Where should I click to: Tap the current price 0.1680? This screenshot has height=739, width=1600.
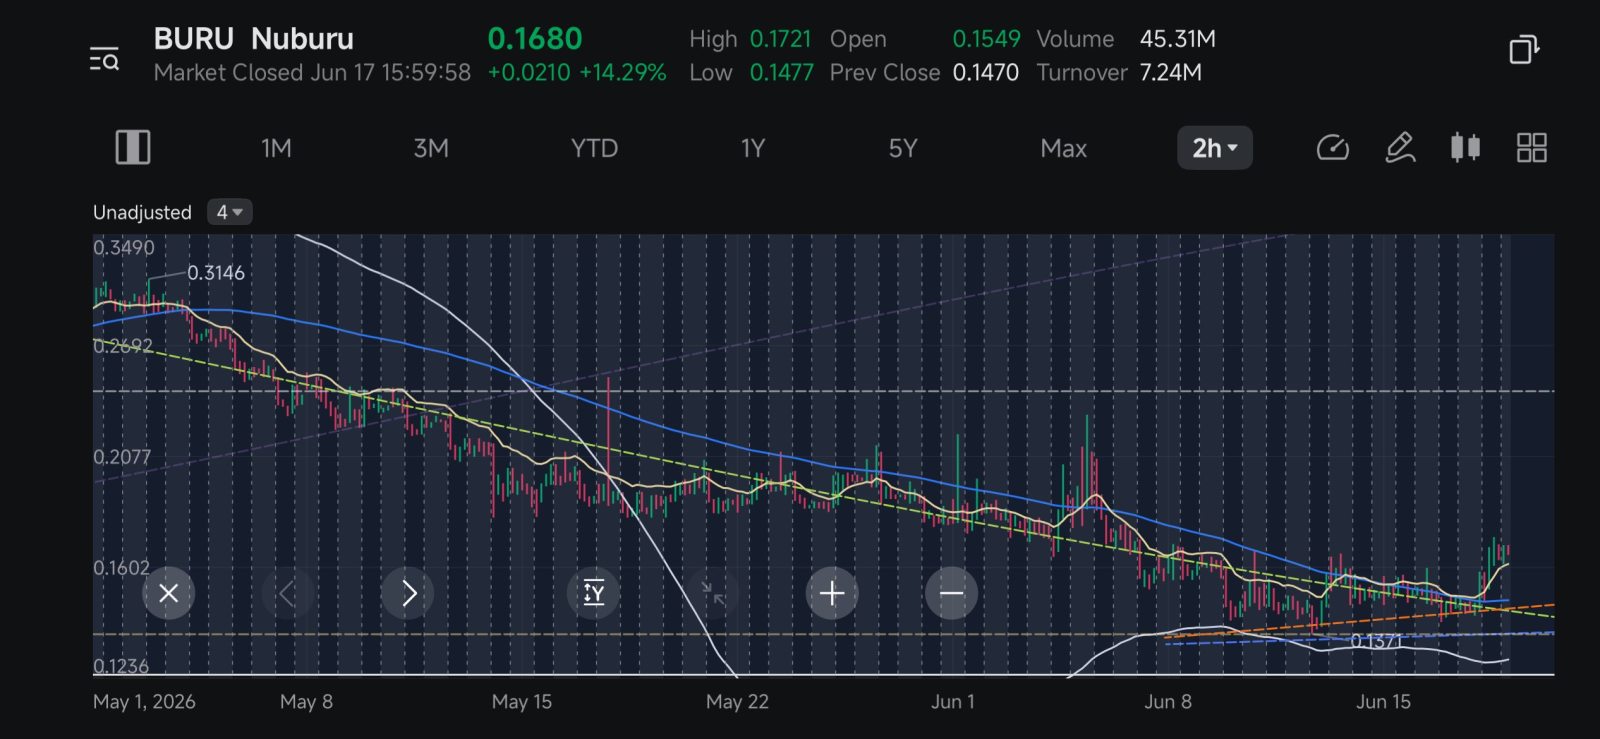click(534, 38)
